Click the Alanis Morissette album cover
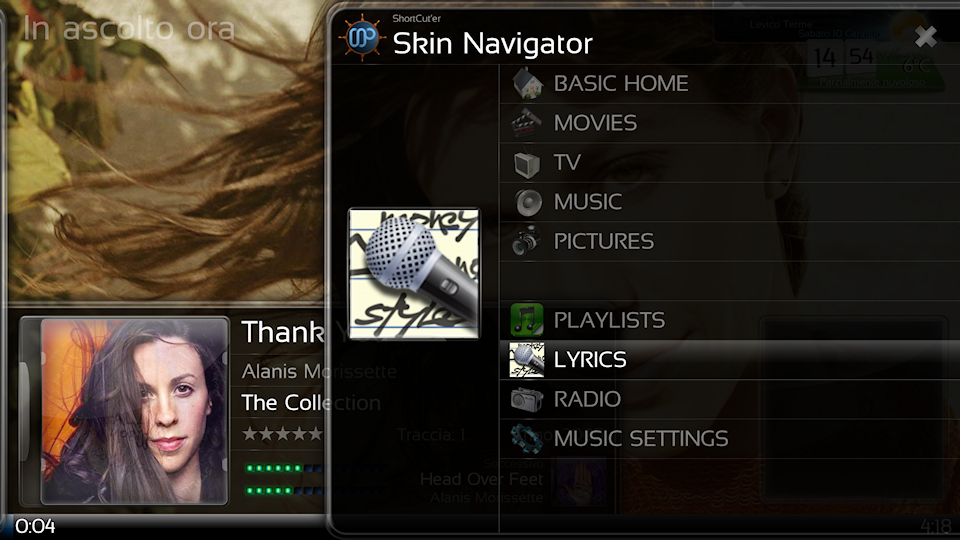This screenshot has width=960, height=540. point(134,411)
